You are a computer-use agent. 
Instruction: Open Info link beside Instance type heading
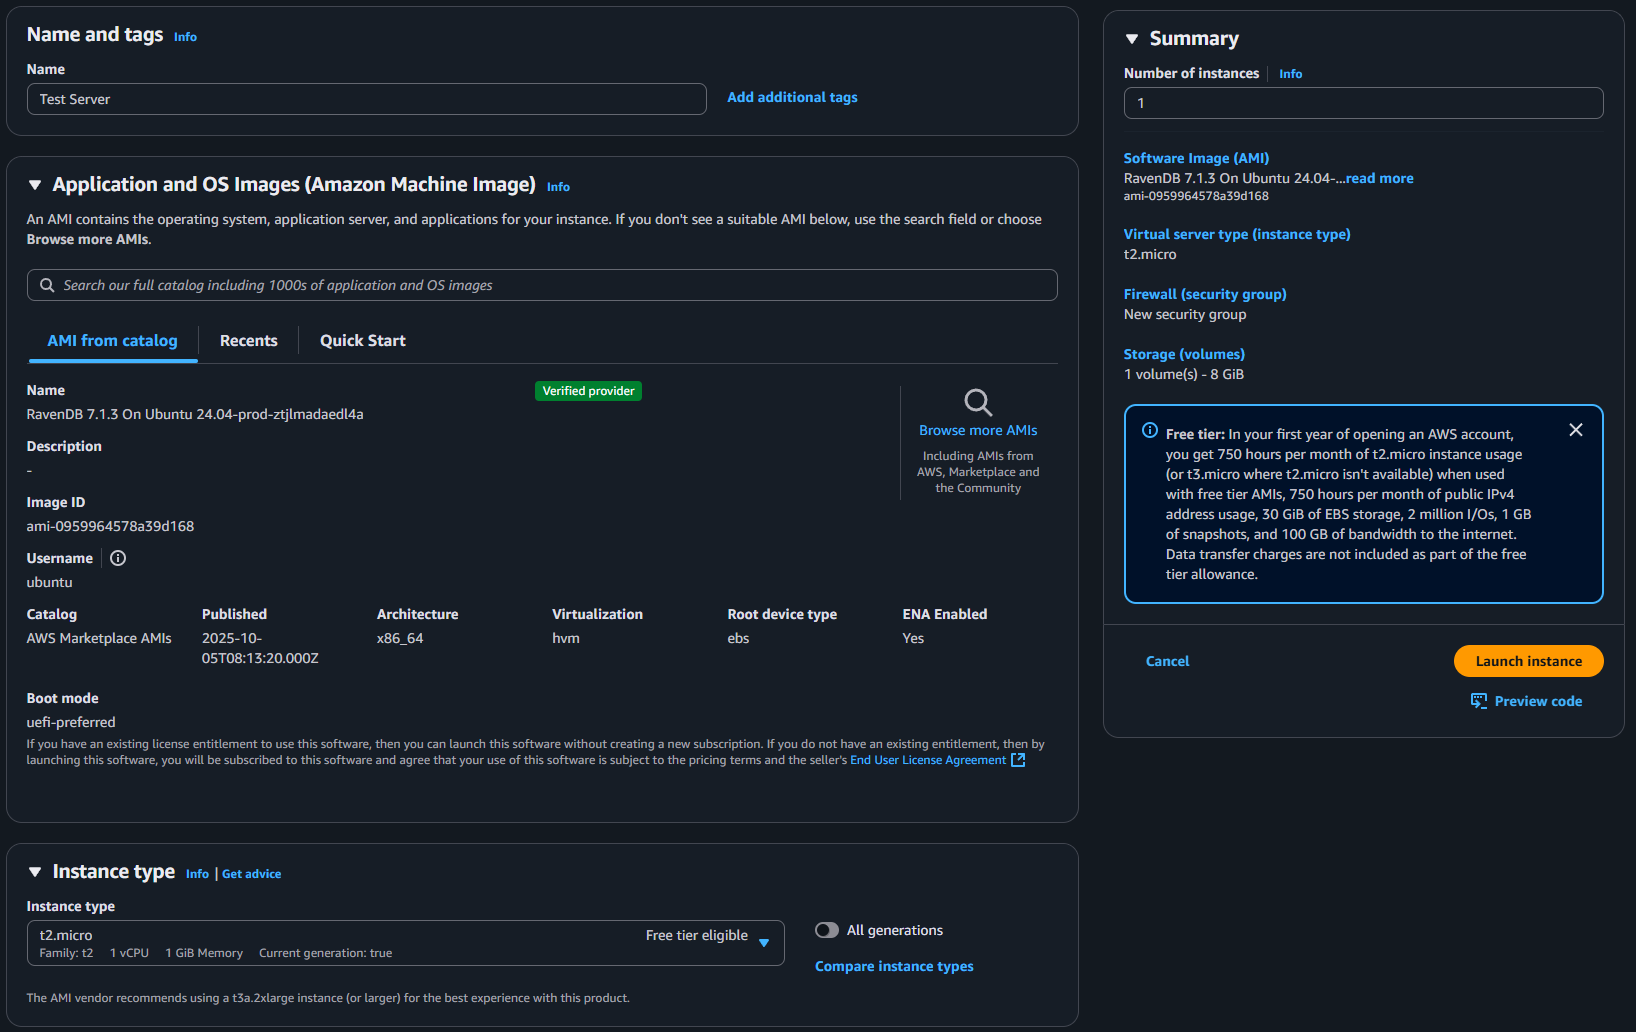tap(197, 874)
